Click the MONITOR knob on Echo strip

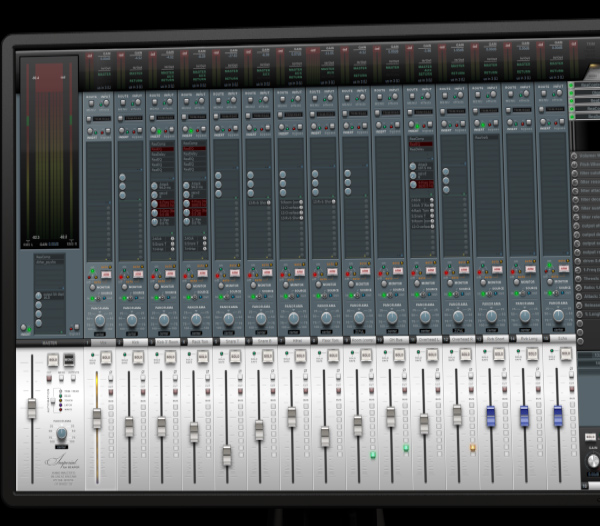pyautogui.click(x=549, y=282)
